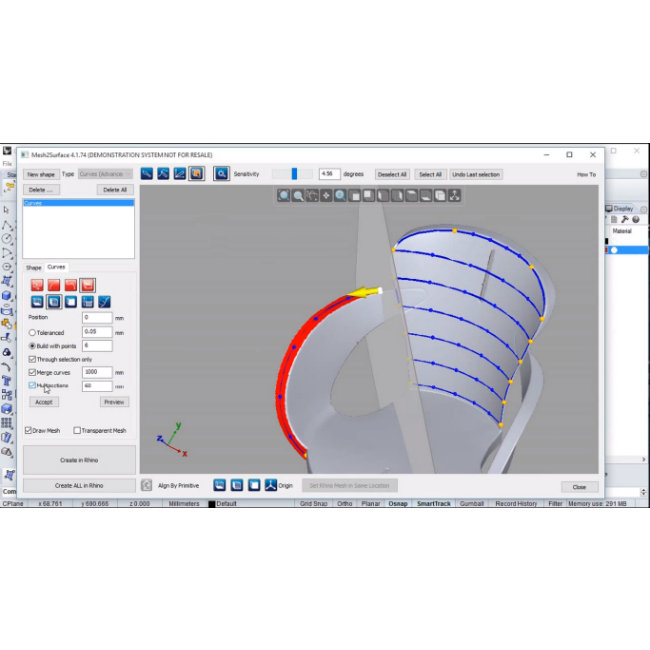Screen dimensions: 650x650
Task: Open the Type dropdown
Action: pyautogui.click(x=105, y=174)
